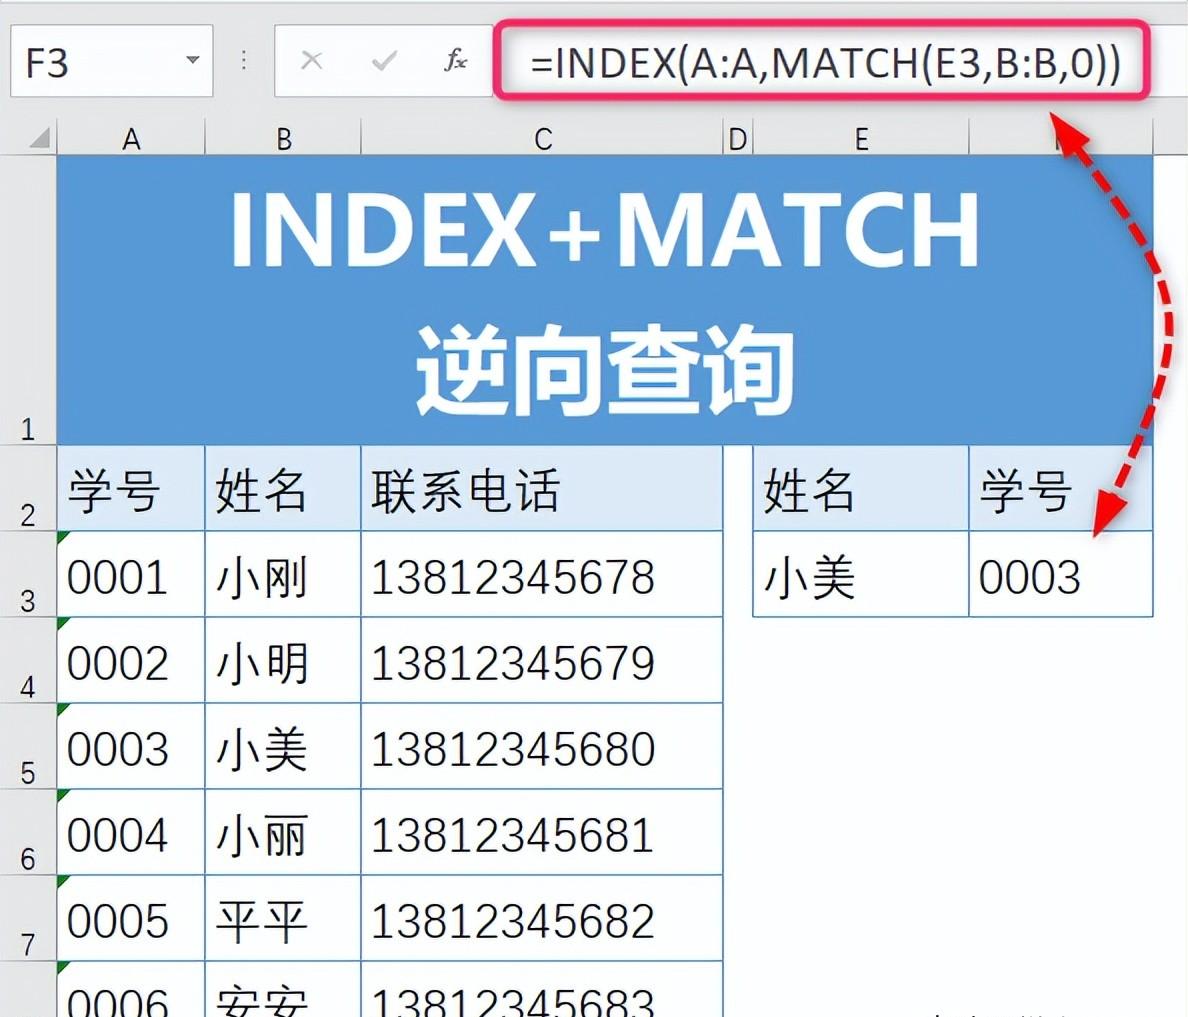Click the formula bar with INDEX formula
The image size is (1188, 1017).
tap(823, 61)
